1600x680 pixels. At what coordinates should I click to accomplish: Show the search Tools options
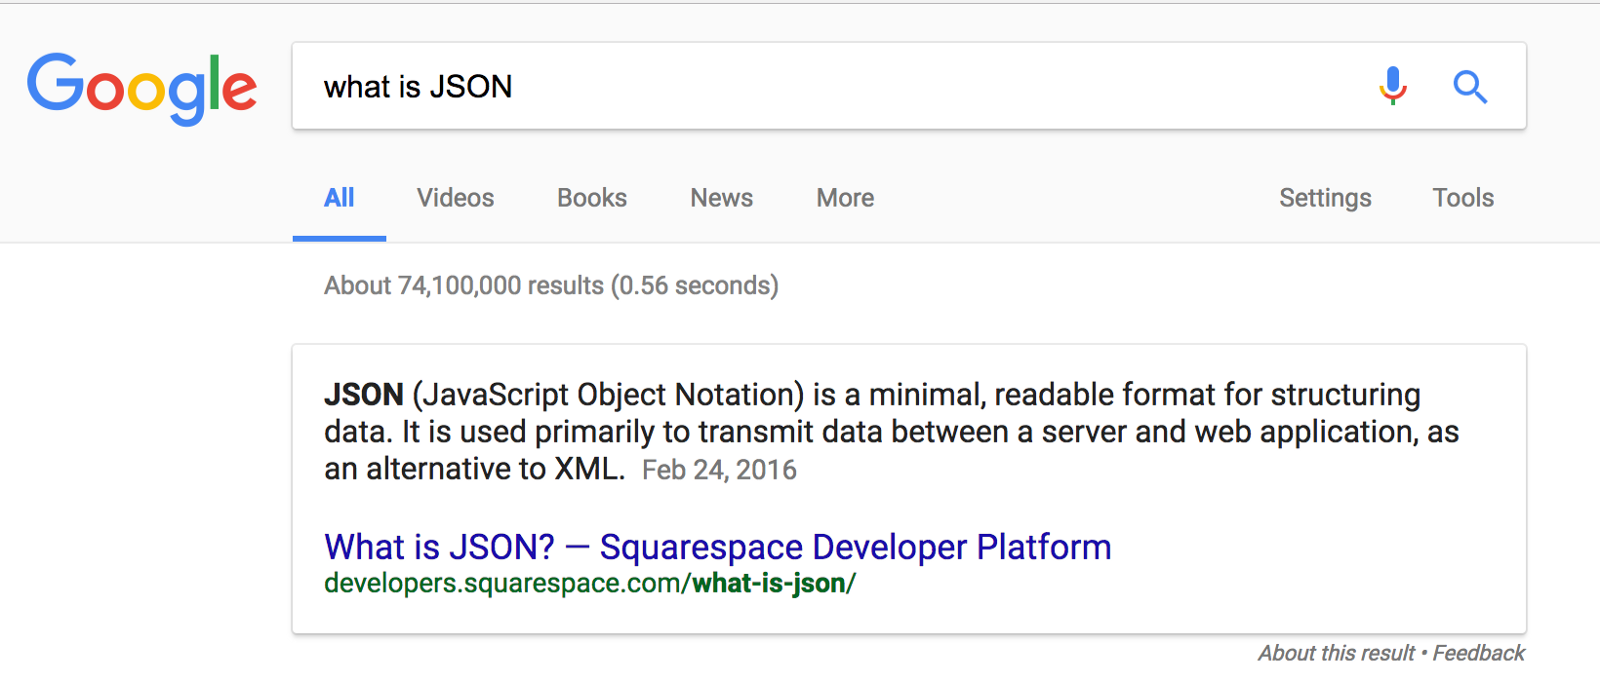click(x=1463, y=198)
